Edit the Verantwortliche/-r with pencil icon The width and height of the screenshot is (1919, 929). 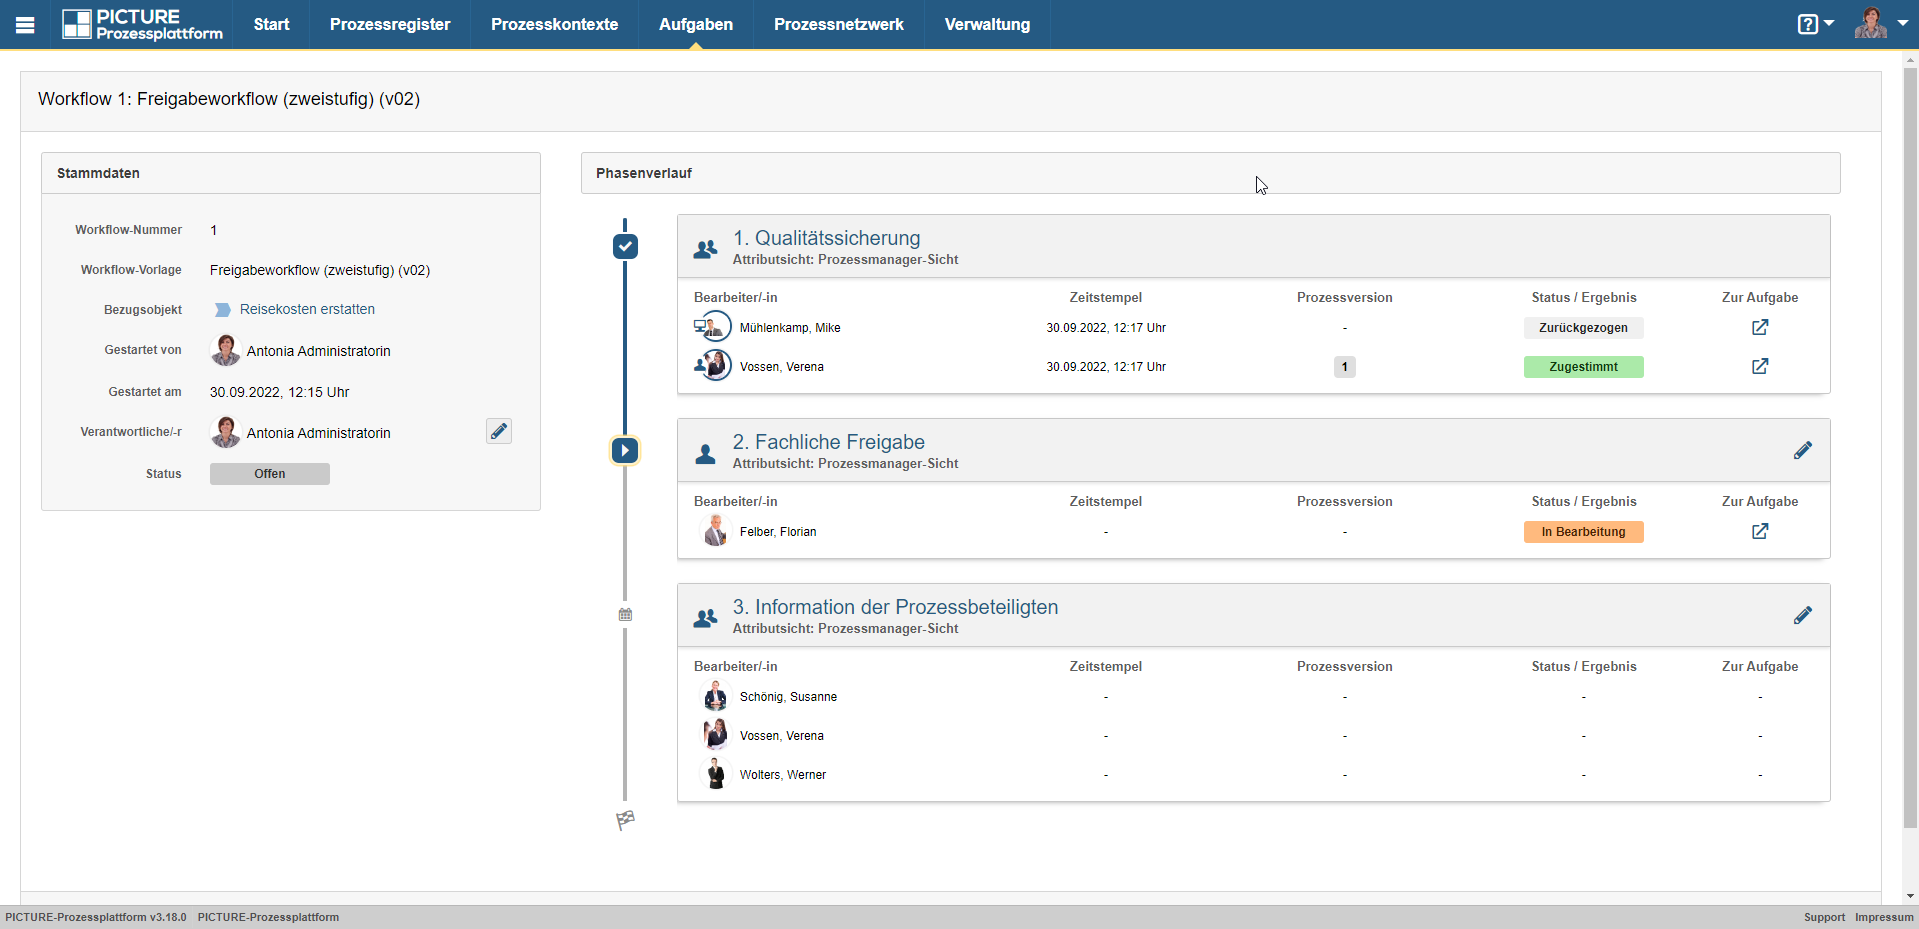(499, 431)
